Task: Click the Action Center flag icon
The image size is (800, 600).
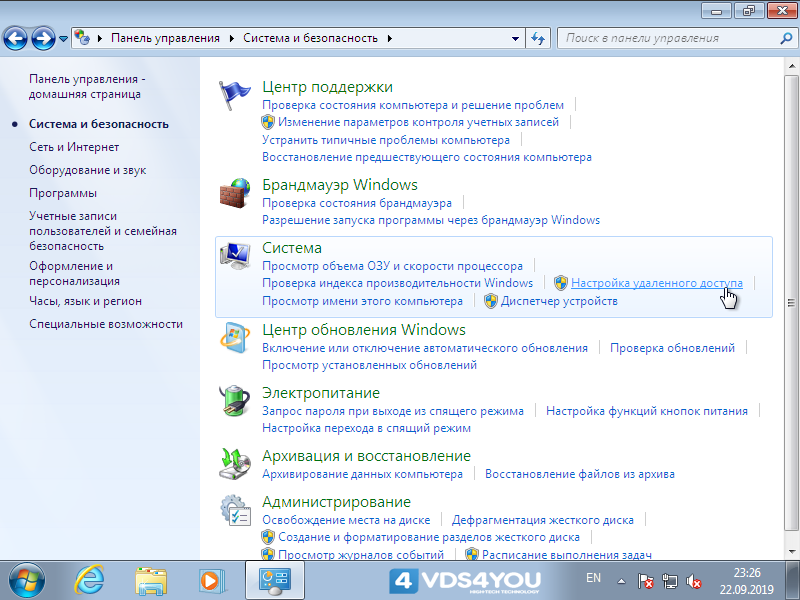Action: 235,95
